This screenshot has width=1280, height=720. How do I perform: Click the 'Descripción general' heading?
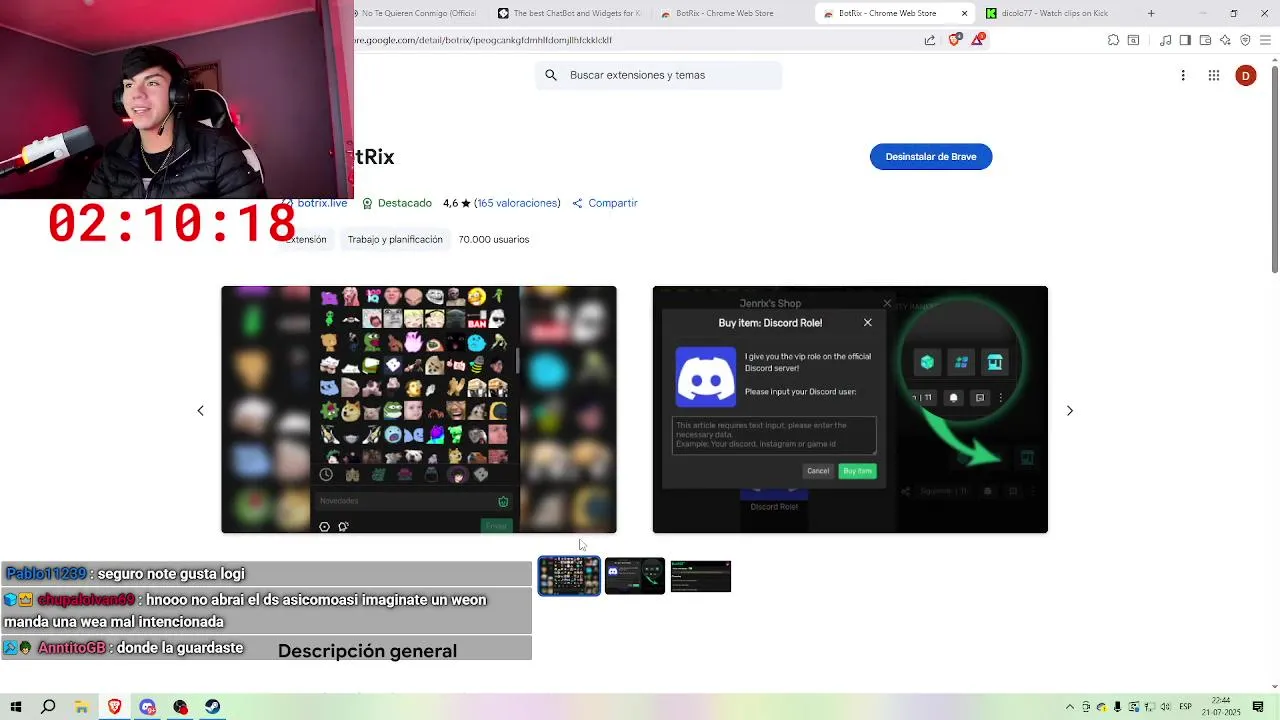click(367, 651)
